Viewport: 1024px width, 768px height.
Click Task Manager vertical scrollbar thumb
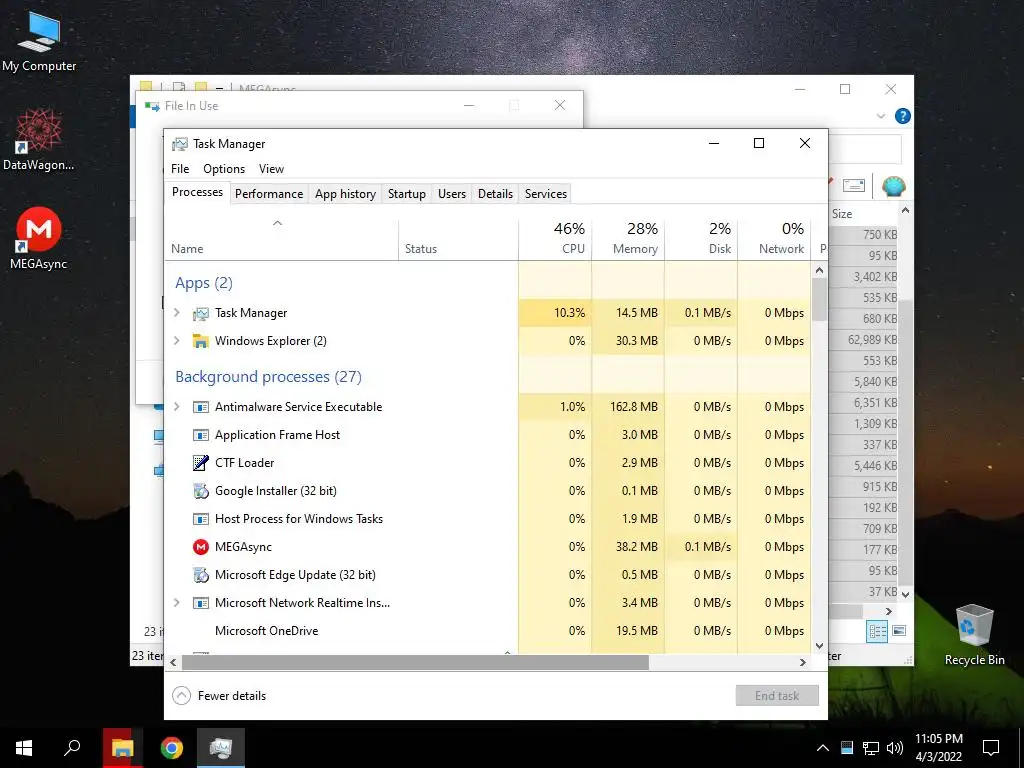820,299
